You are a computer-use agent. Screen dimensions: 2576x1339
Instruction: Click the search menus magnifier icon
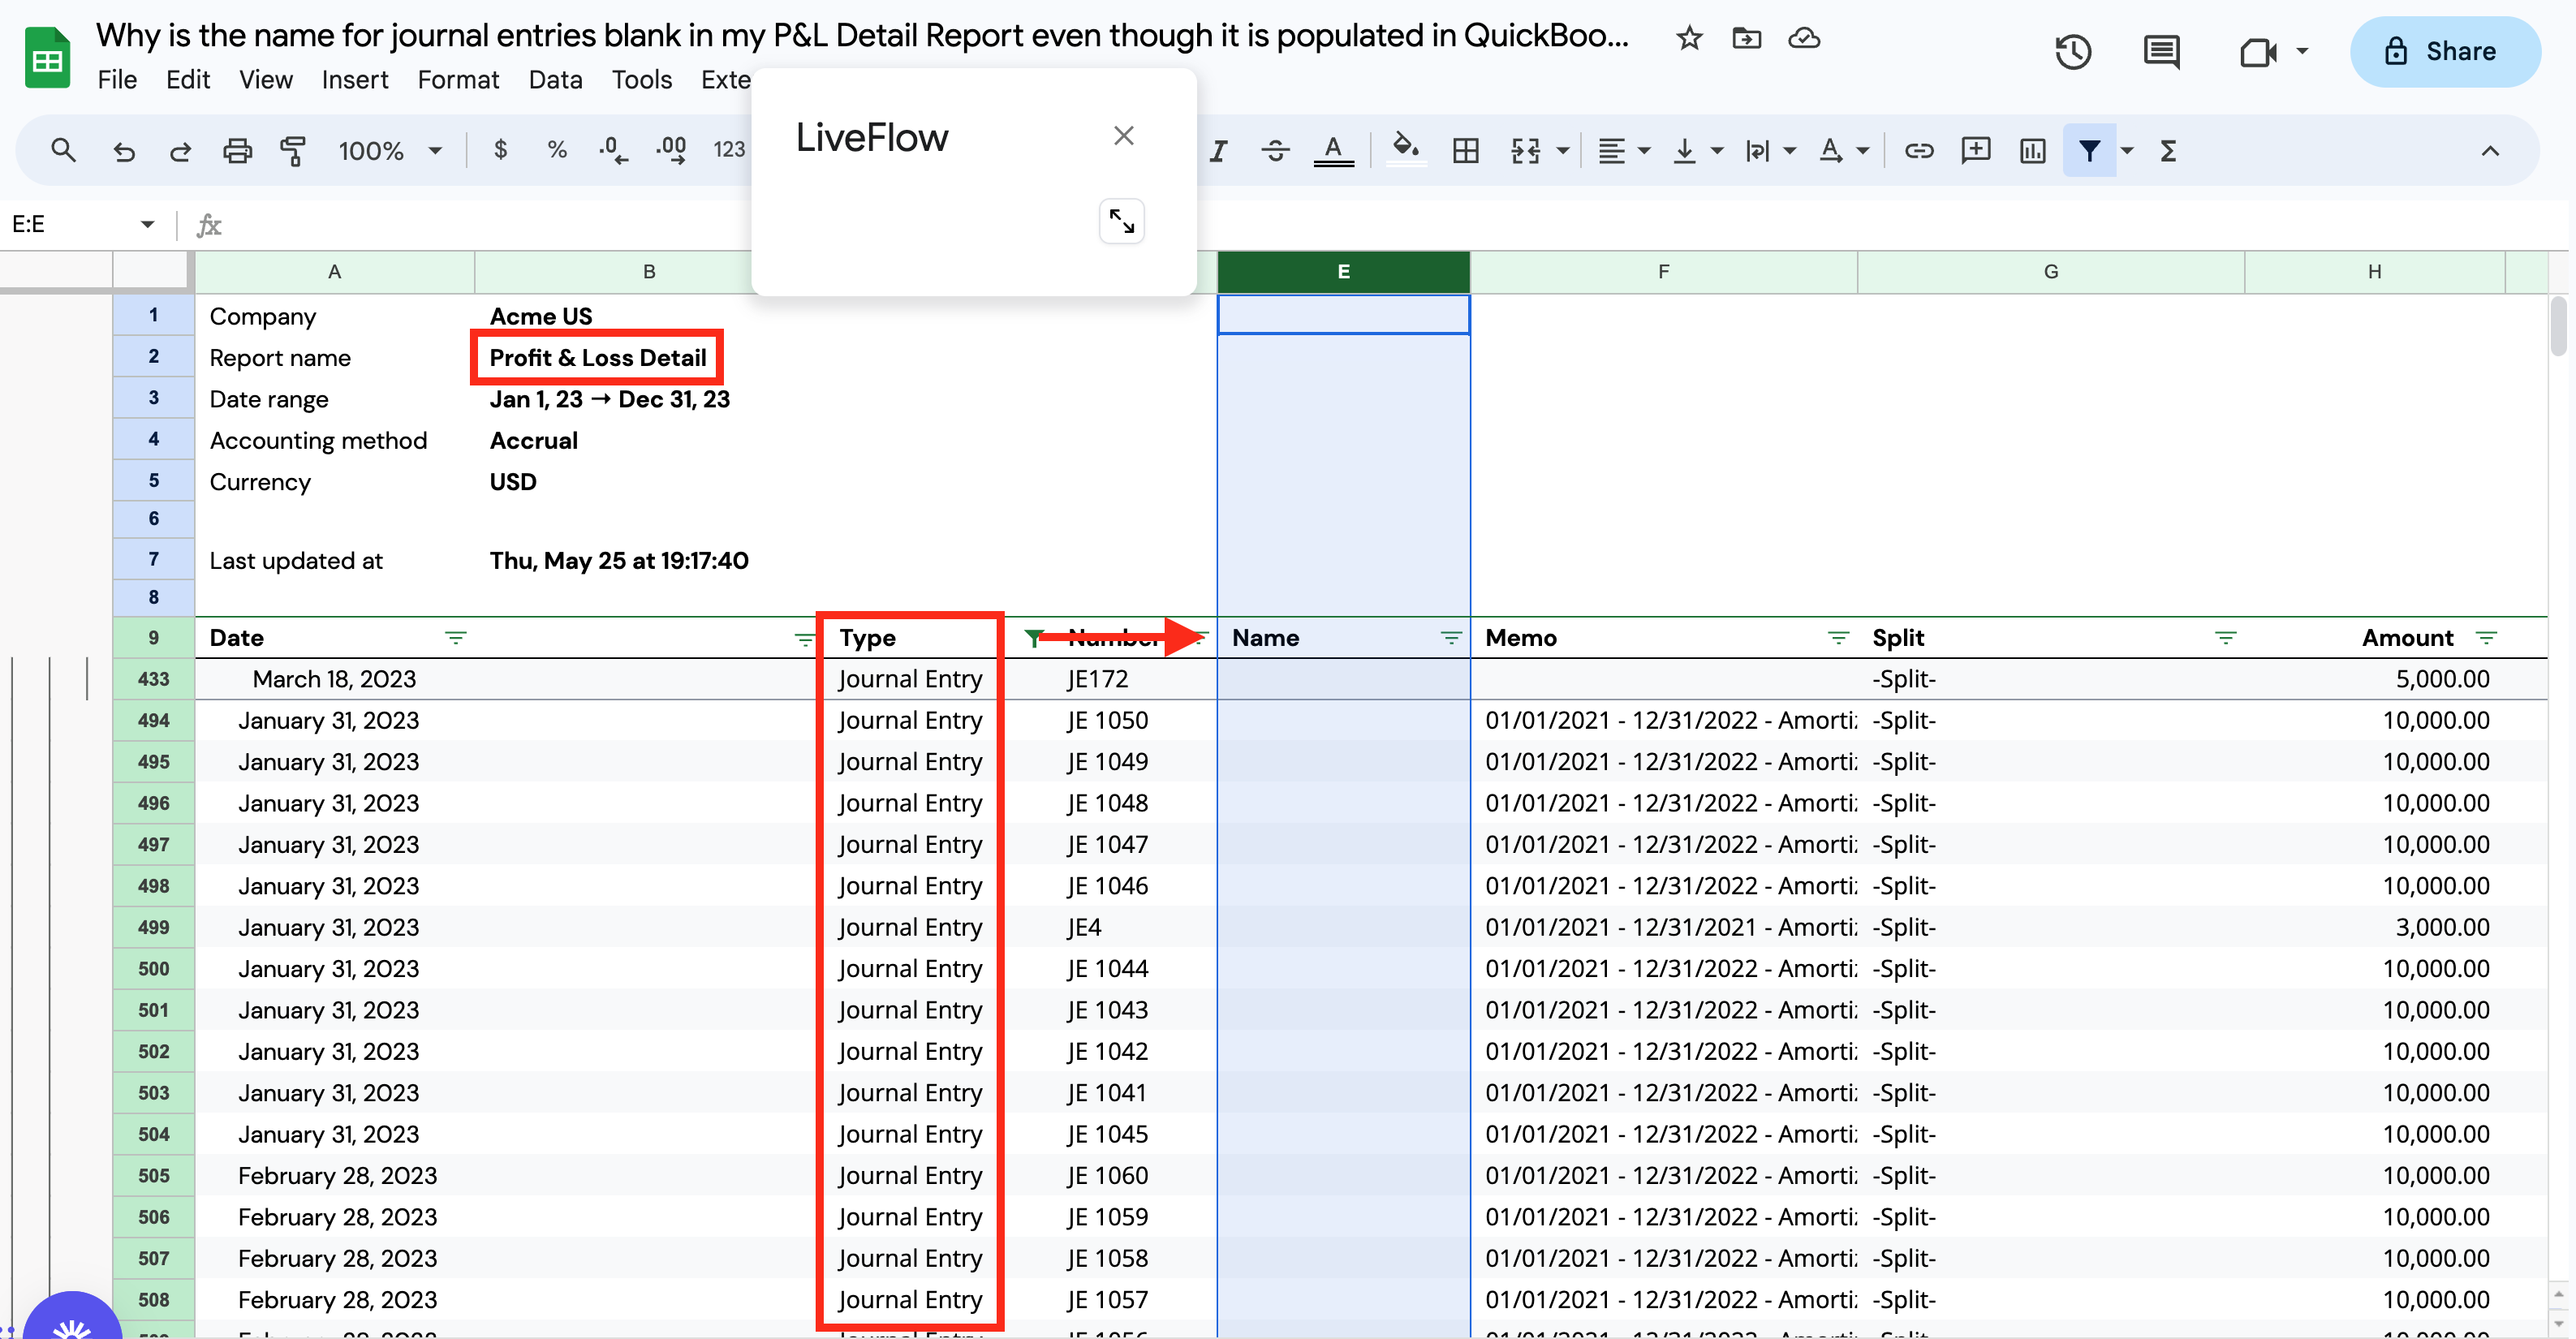pos(63,150)
